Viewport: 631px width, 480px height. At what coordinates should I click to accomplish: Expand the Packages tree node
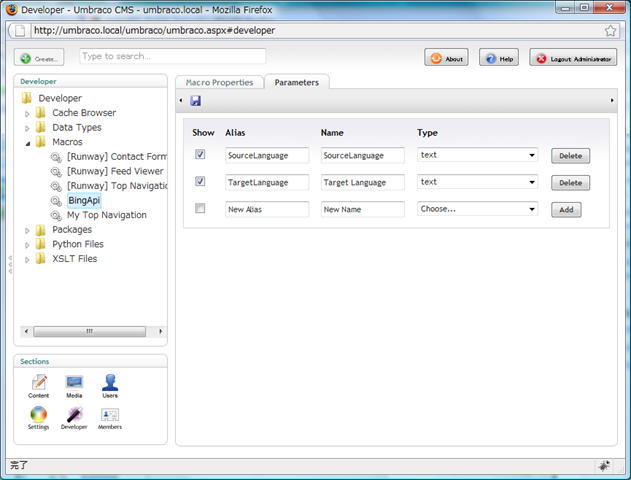(27, 231)
